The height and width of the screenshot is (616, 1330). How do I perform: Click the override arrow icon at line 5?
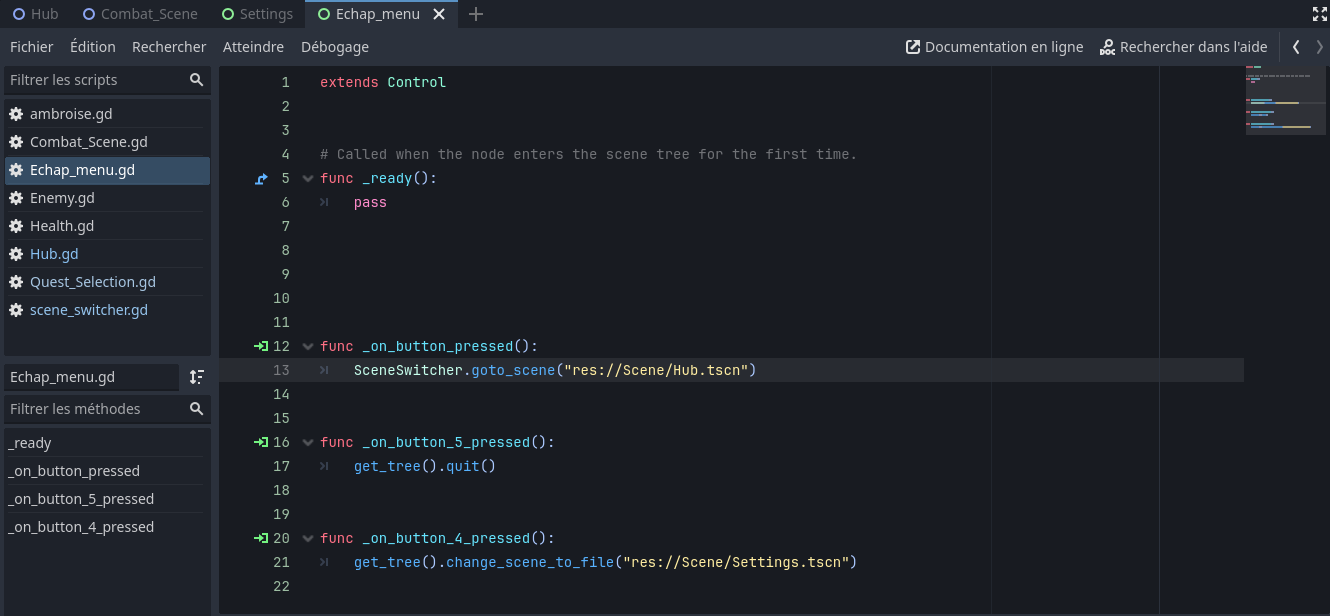(262, 178)
